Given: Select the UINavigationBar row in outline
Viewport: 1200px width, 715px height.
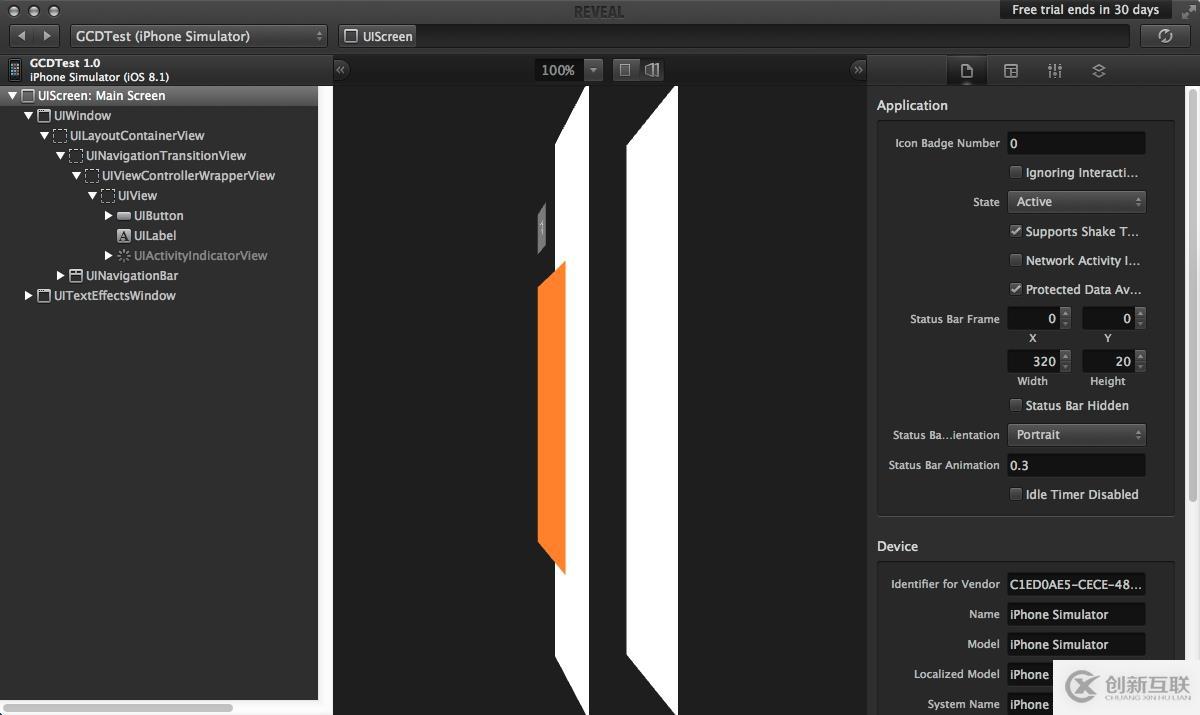Looking at the screenshot, I should coord(159,276).
